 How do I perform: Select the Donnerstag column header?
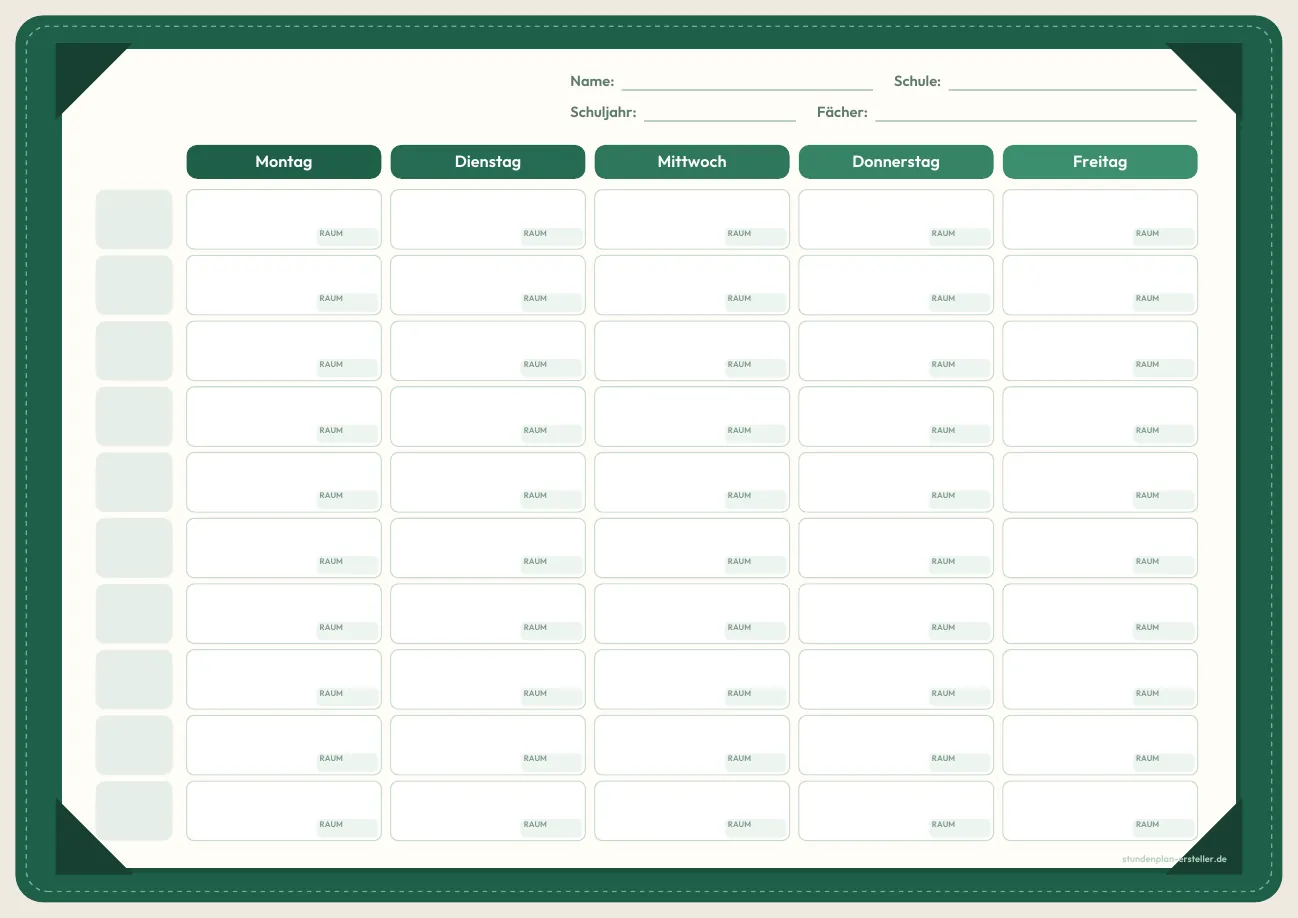tap(896, 162)
